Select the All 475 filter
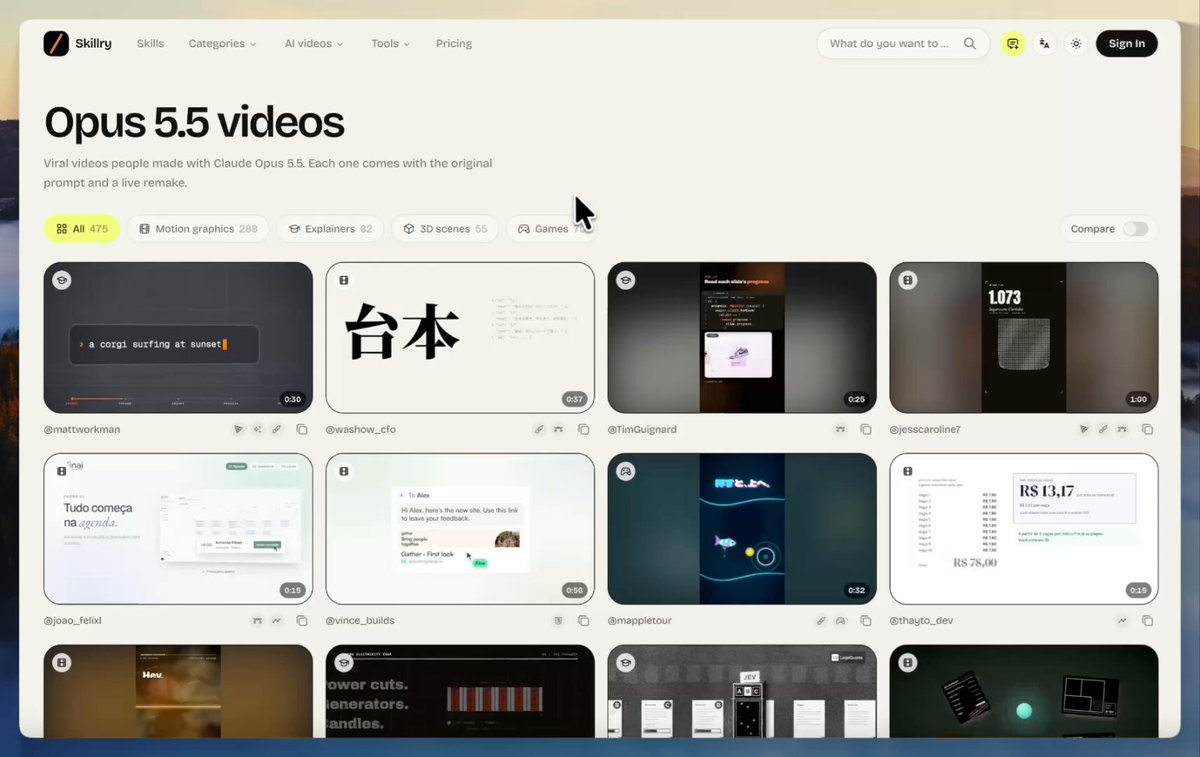 pyautogui.click(x=82, y=229)
